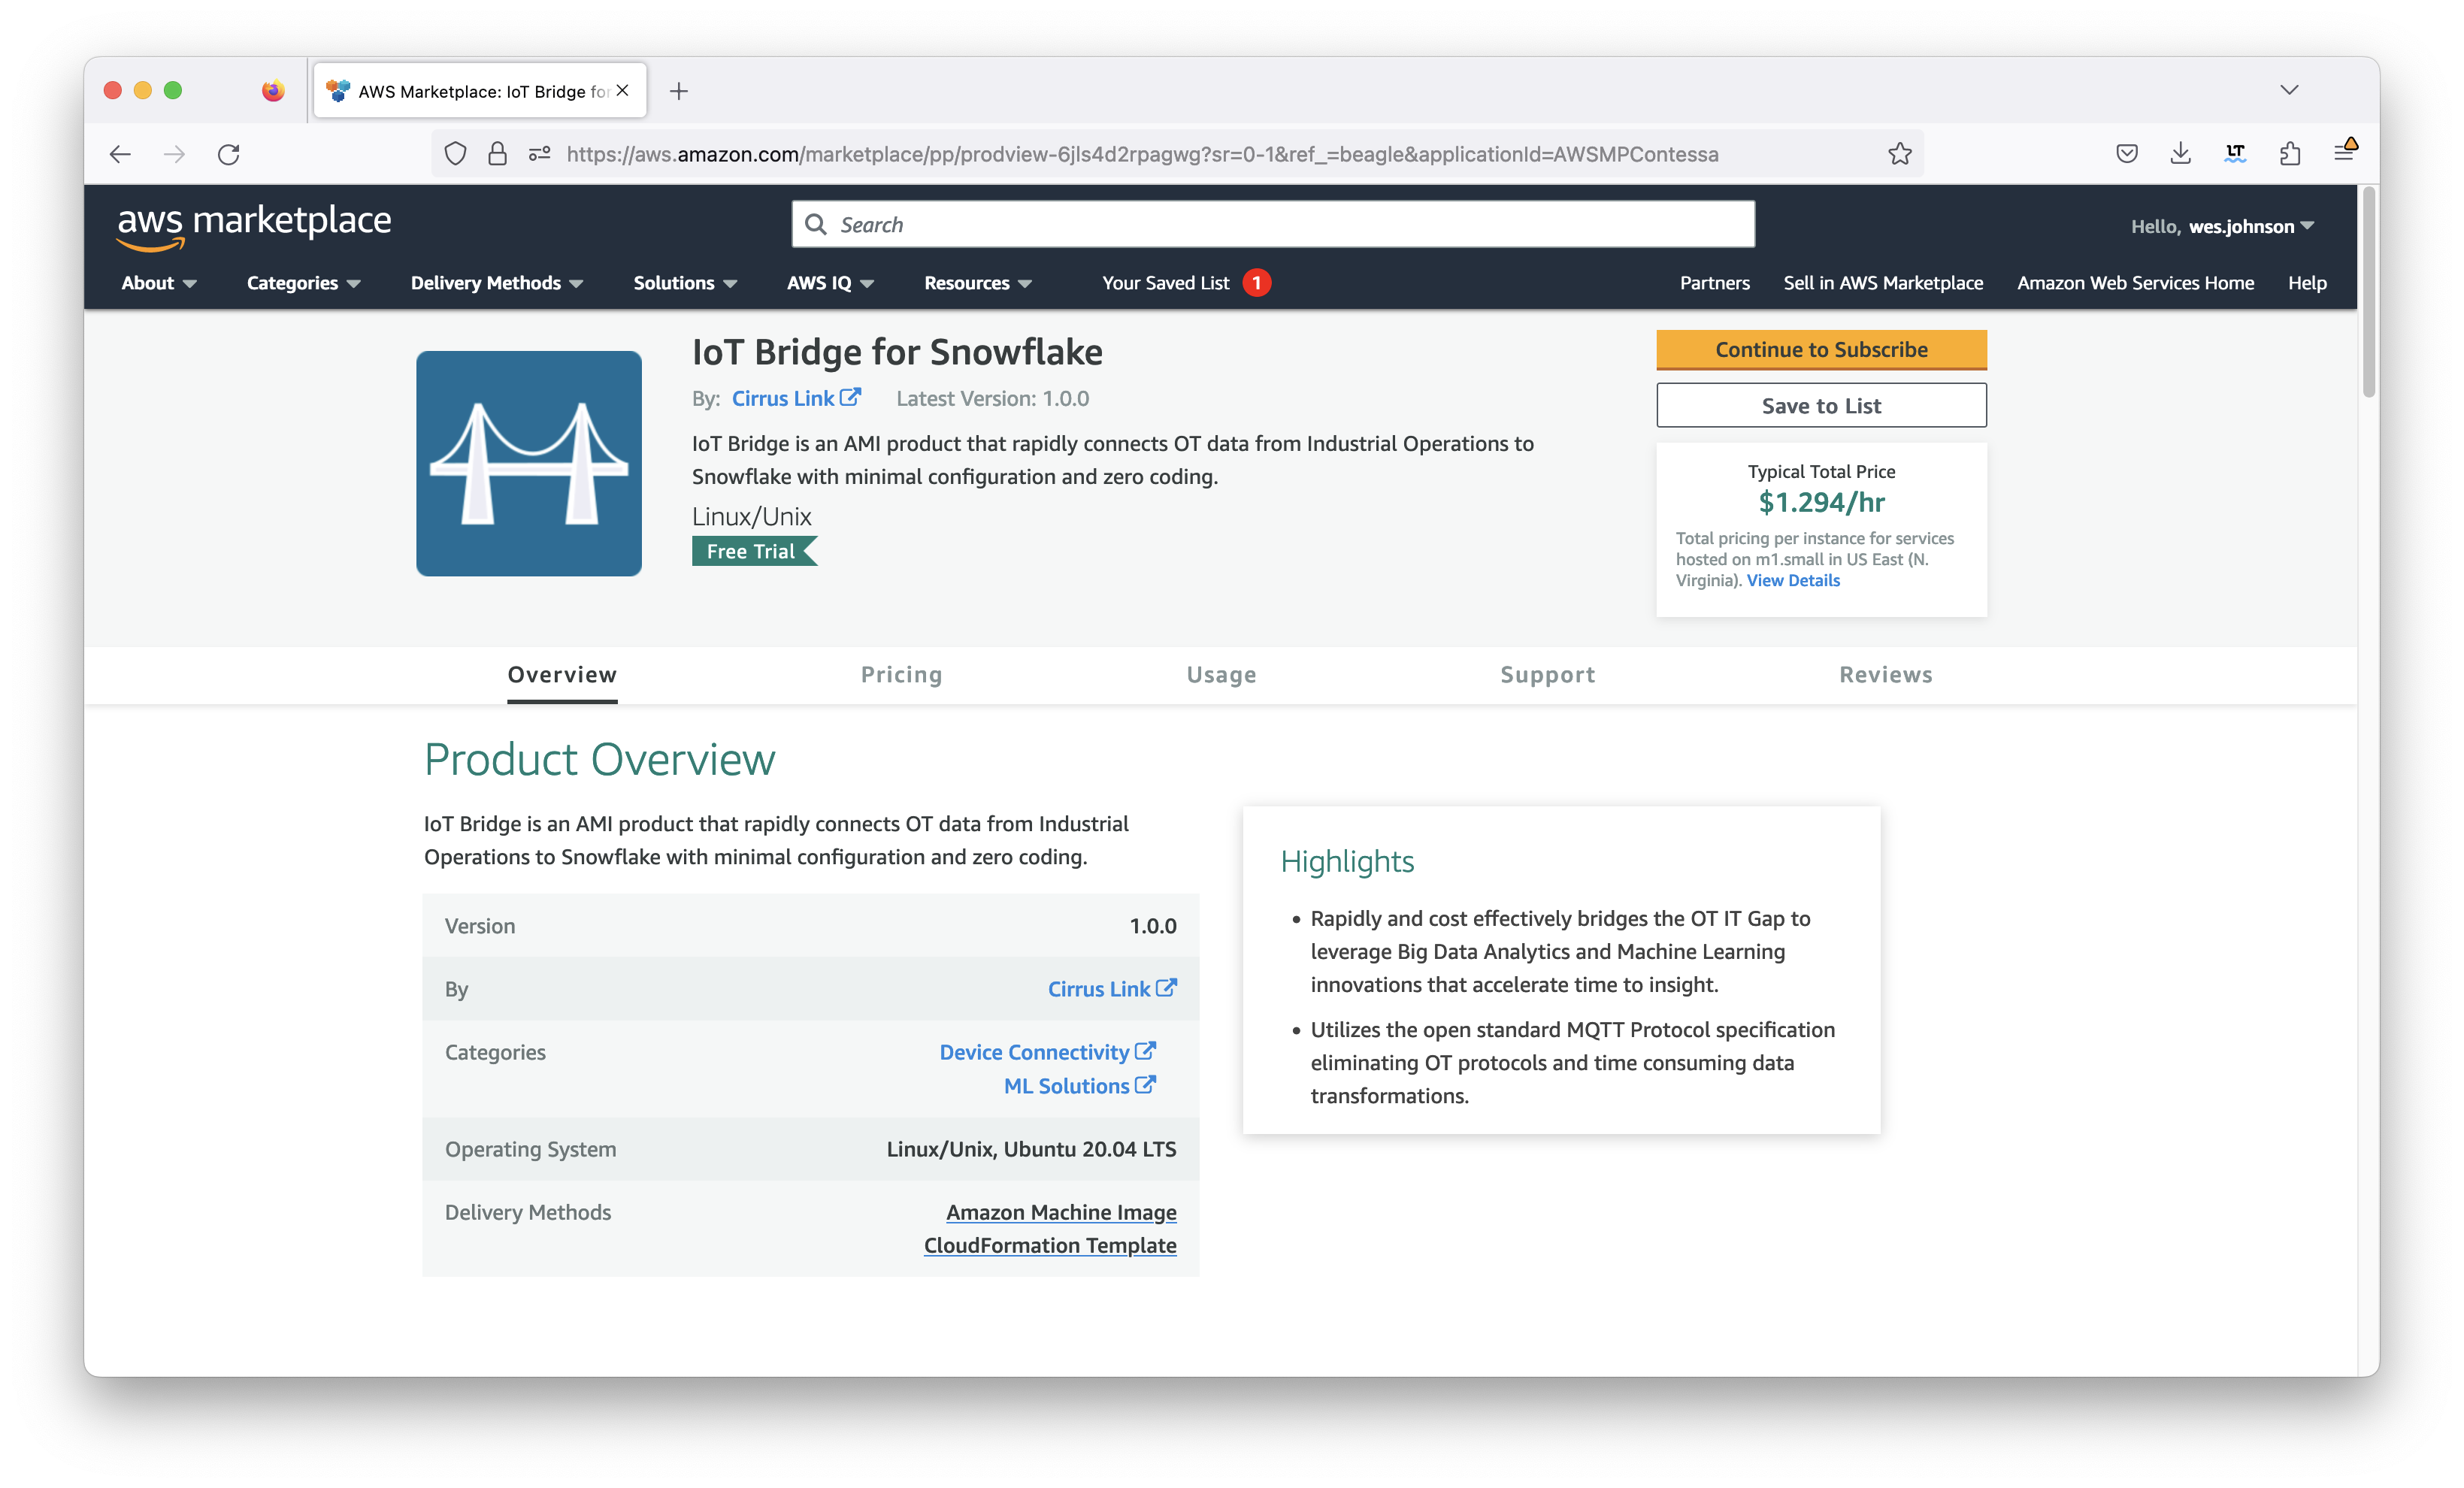This screenshot has height=1488, width=2464.
Task: Switch to the Pricing tab
Action: 901,675
